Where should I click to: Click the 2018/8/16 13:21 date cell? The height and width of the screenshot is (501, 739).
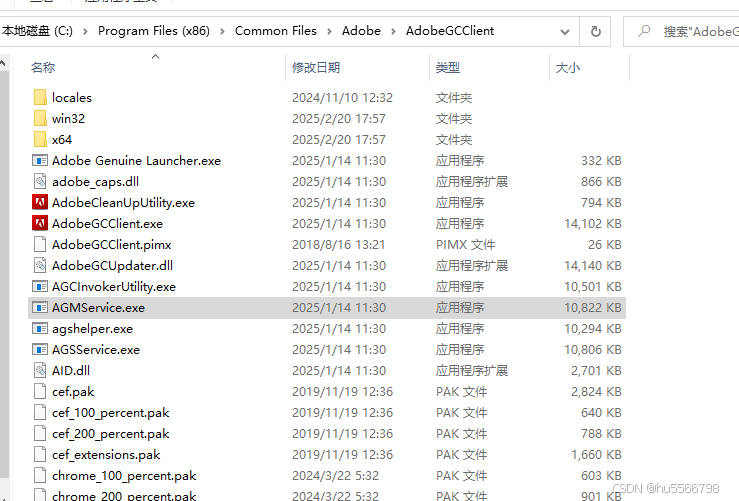338,245
